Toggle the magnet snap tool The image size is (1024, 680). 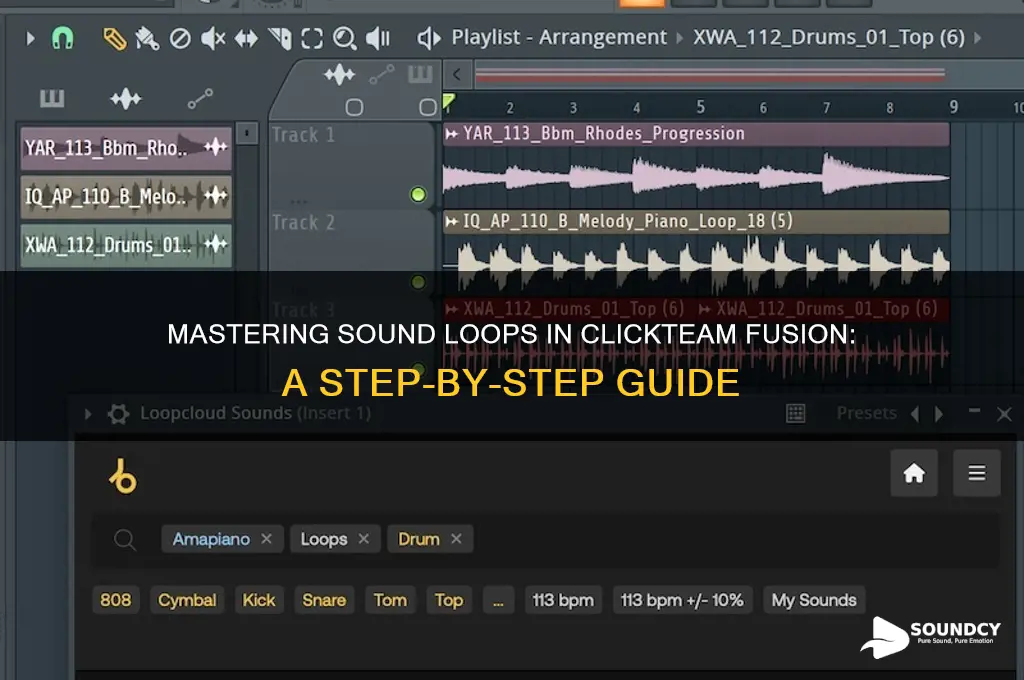pyautogui.click(x=63, y=39)
